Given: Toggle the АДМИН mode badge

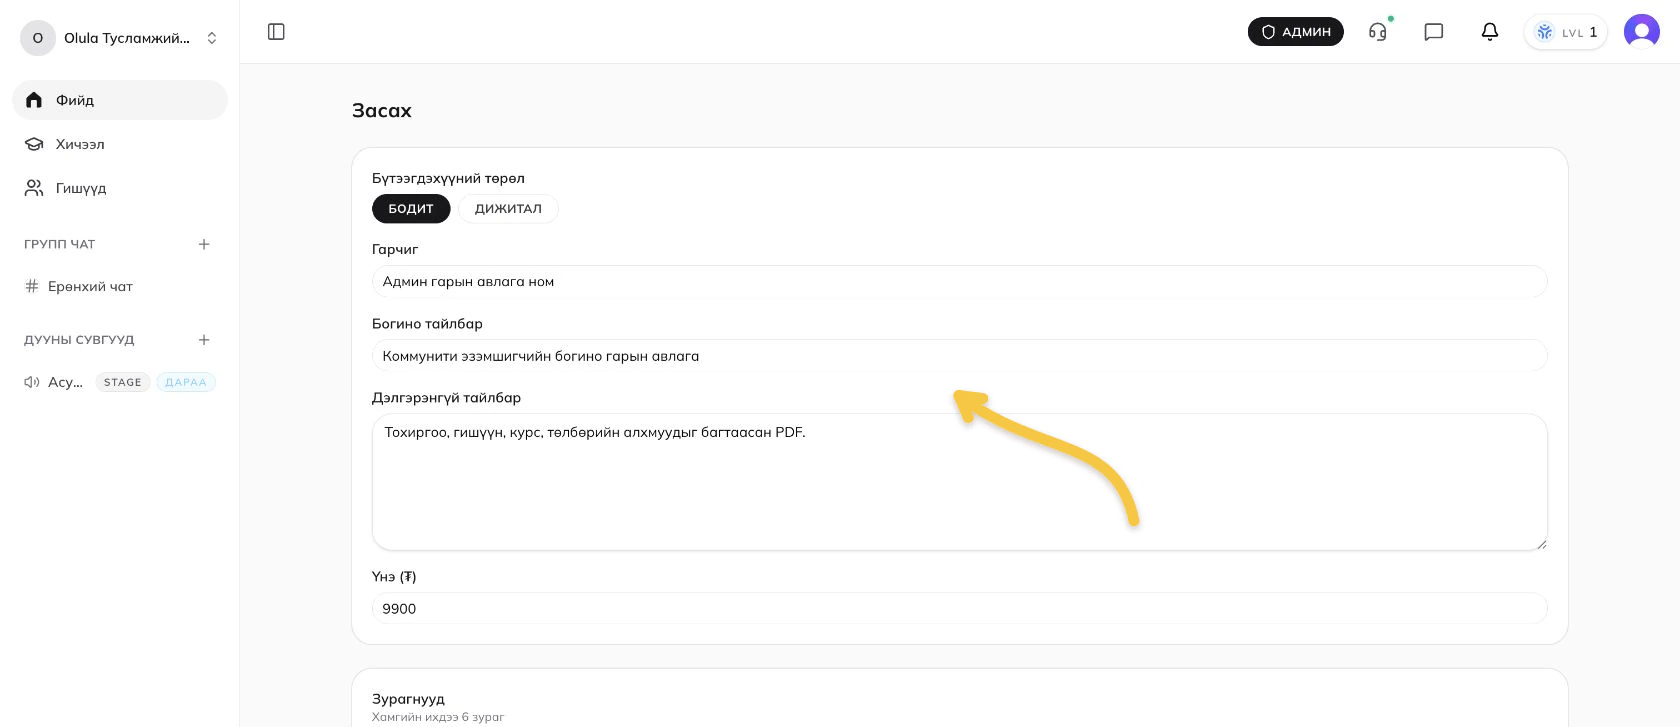Looking at the screenshot, I should tap(1296, 32).
